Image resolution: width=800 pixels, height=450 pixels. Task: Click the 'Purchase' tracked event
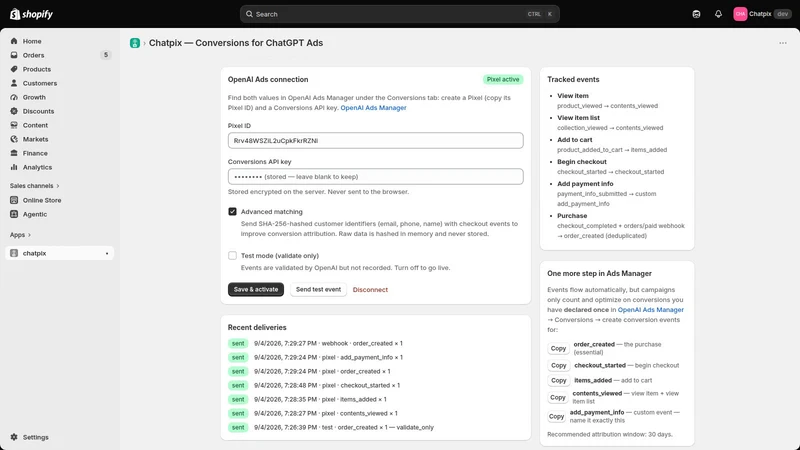click(x=572, y=216)
